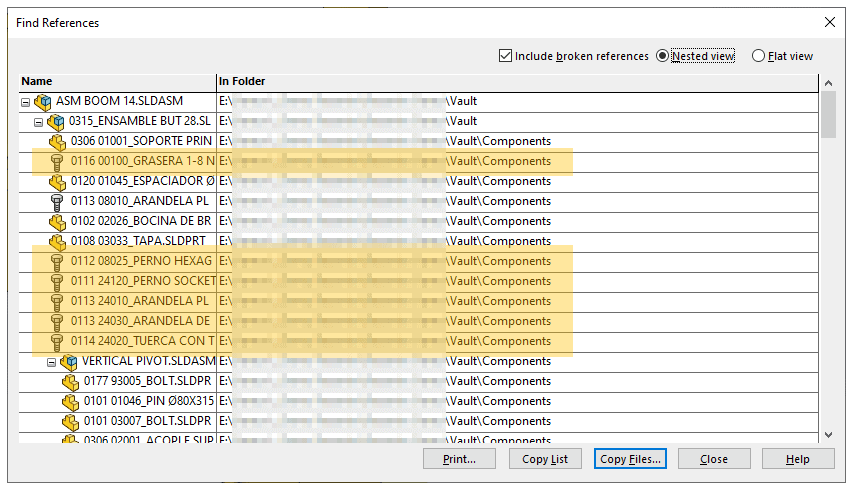Click the 0112 08025_PERNO HEXAG bolt icon

(57, 261)
